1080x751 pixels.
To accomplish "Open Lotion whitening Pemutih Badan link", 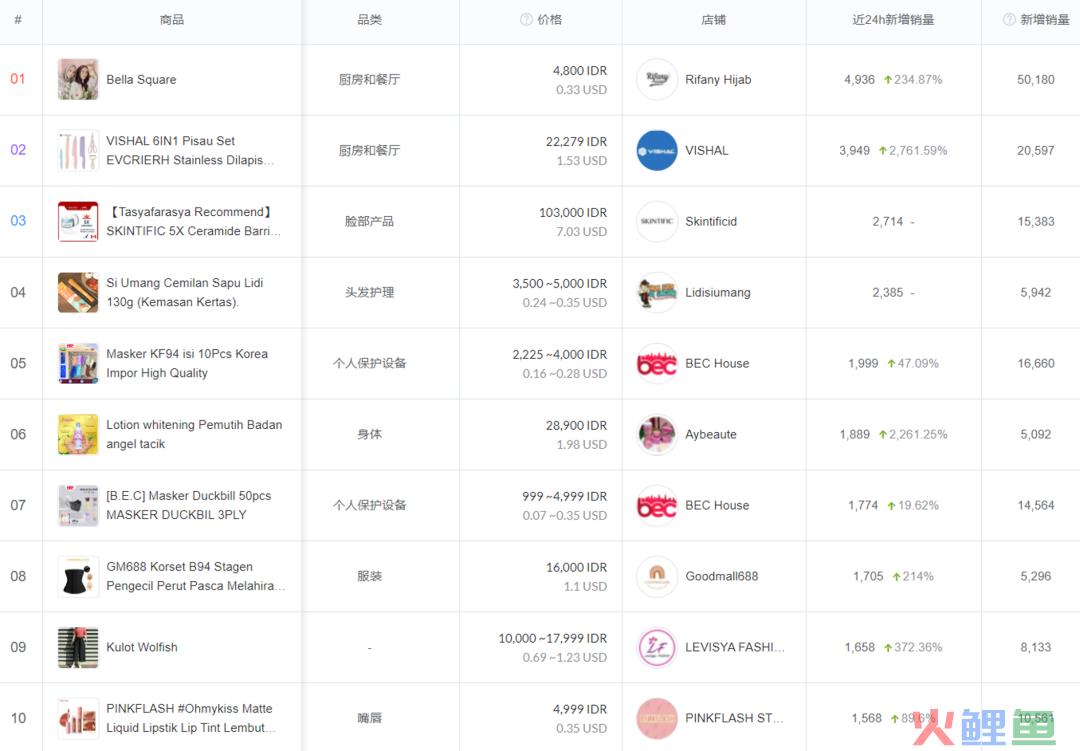I will point(194,434).
